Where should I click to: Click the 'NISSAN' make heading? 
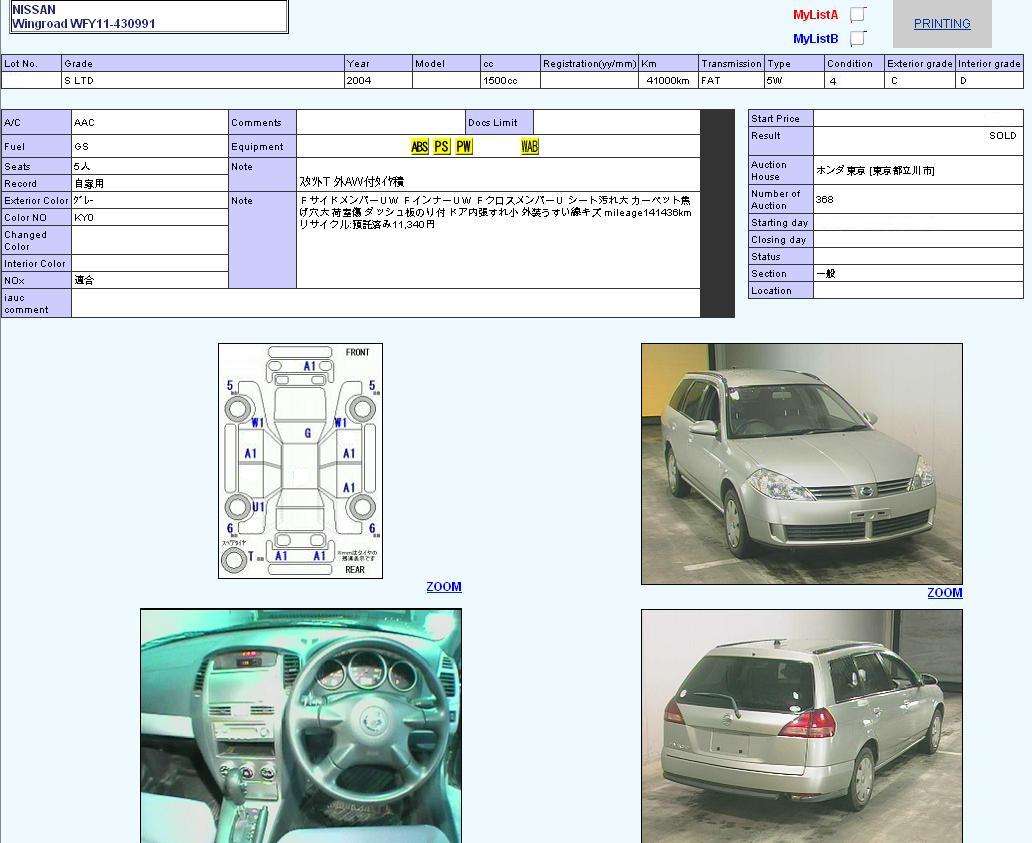point(34,10)
